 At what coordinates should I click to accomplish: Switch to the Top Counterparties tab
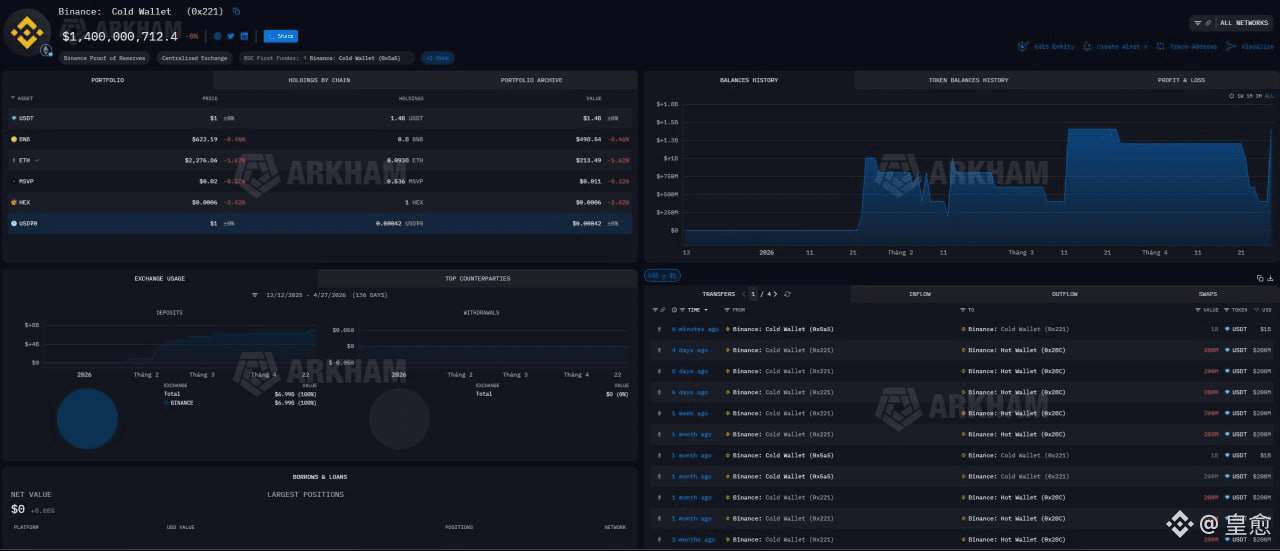coord(477,278)
